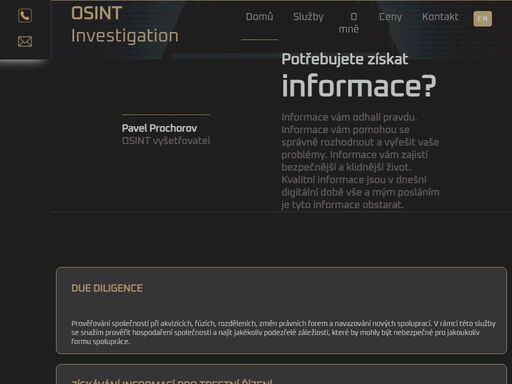This screenshot has height=384, width=512.
Task: Click the OSINT Investigation logo
Action: click(x=125, y=25)
